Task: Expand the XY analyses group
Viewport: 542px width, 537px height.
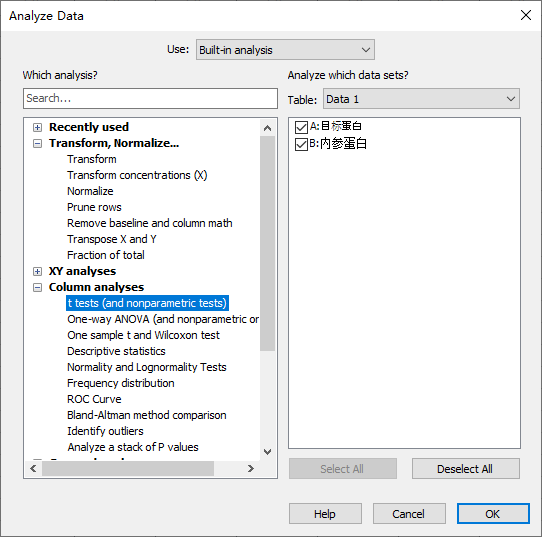Action: [x=37, y=271]
